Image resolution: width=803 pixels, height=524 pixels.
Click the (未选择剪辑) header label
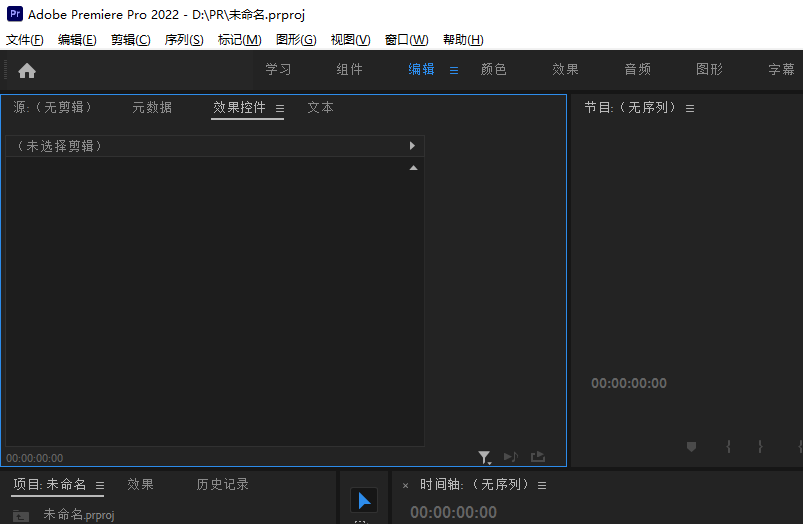click(x=59, y=146)
